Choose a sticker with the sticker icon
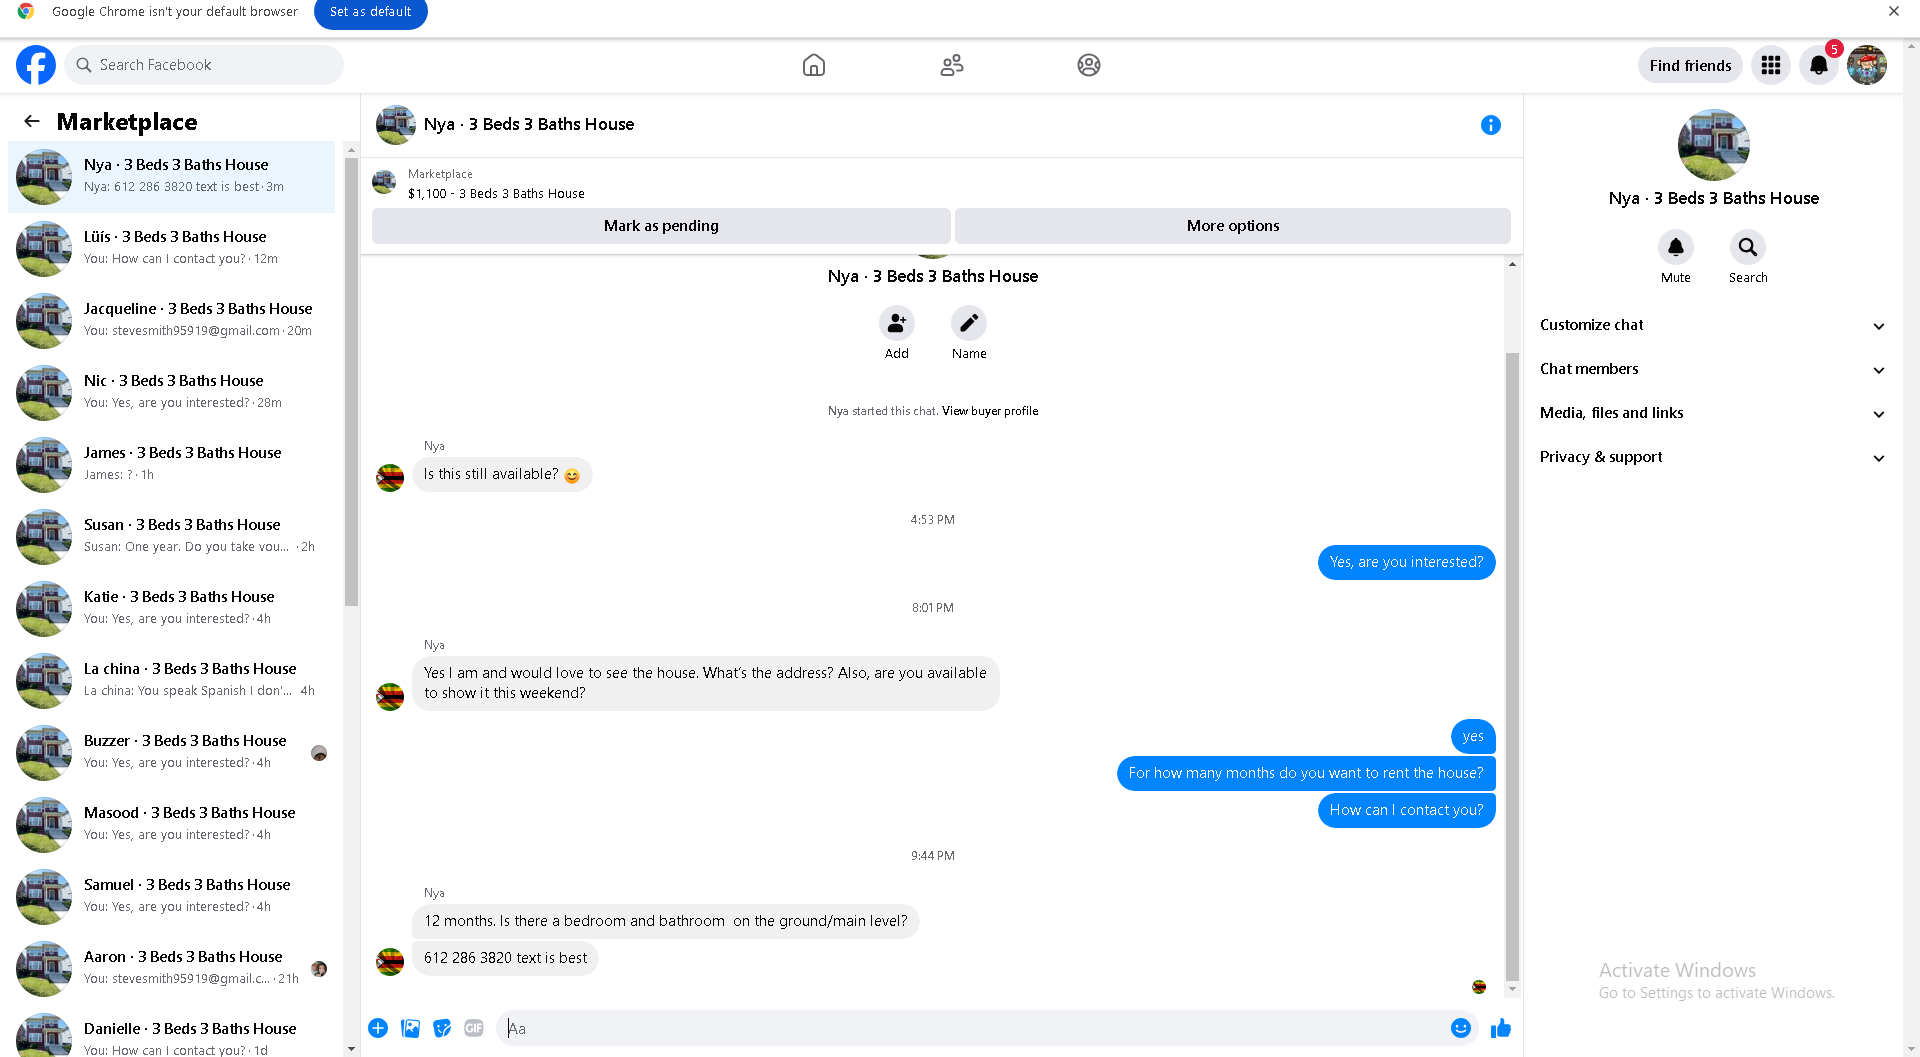The image size is (1920, 1057). coord(442,1028)
